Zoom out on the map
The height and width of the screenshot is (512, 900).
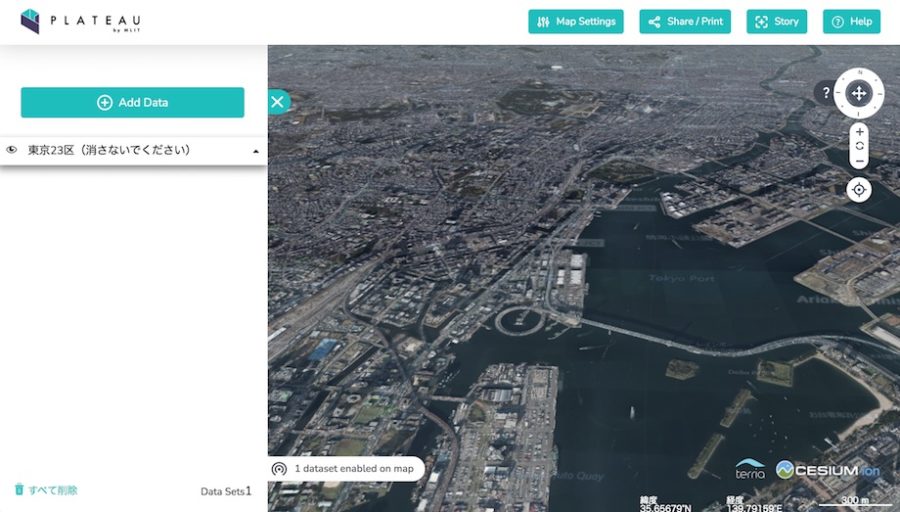tap(858, 160)
